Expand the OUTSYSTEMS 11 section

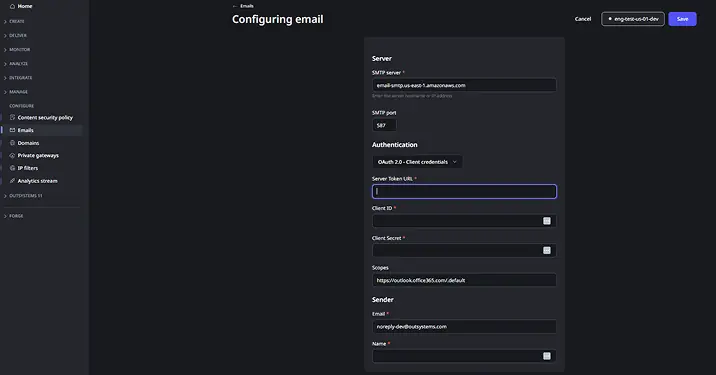coord(23,196)
